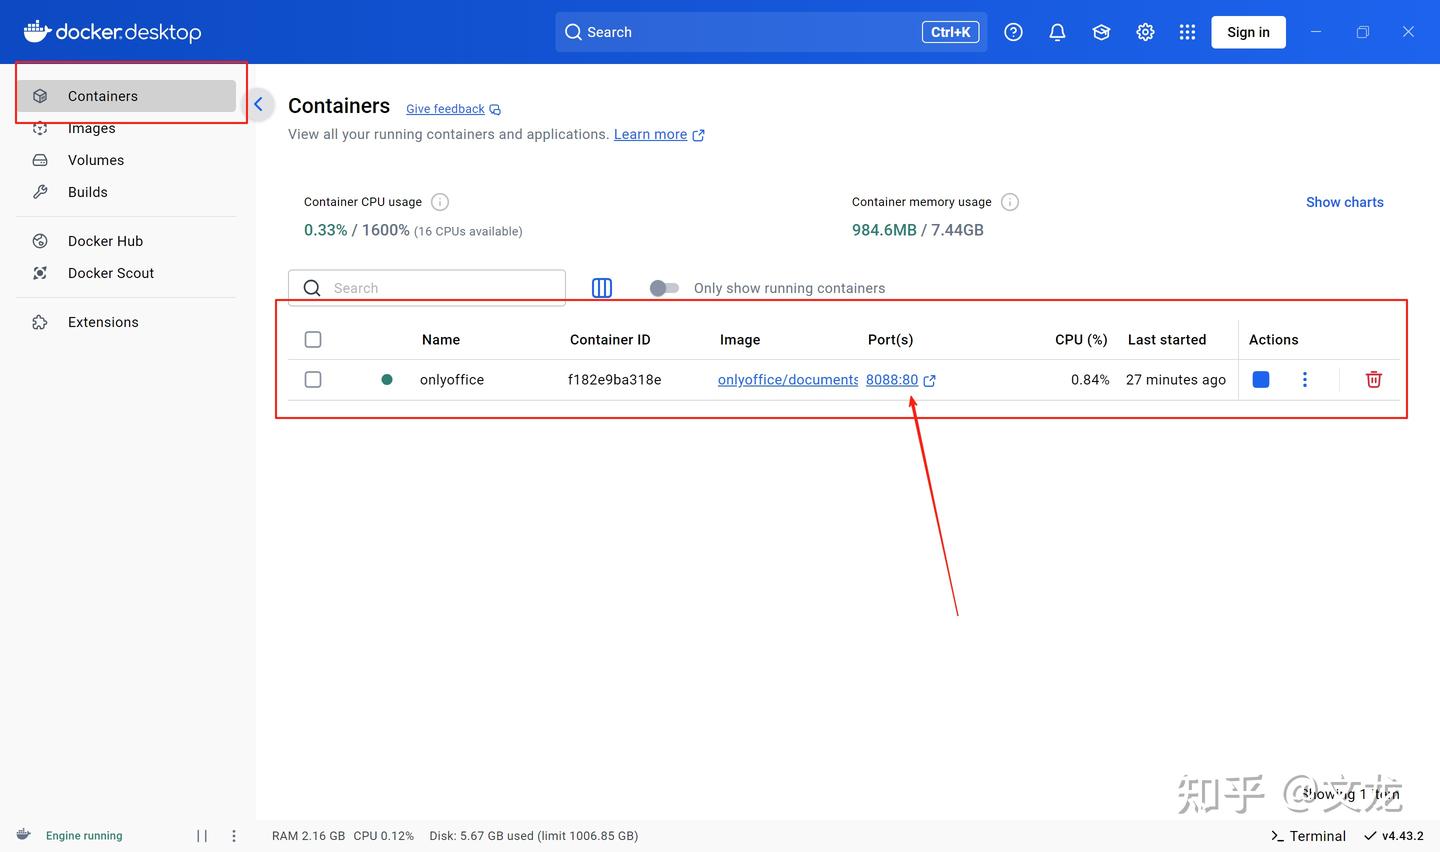Open the Terminal in the status bar

pos(1308,836)
